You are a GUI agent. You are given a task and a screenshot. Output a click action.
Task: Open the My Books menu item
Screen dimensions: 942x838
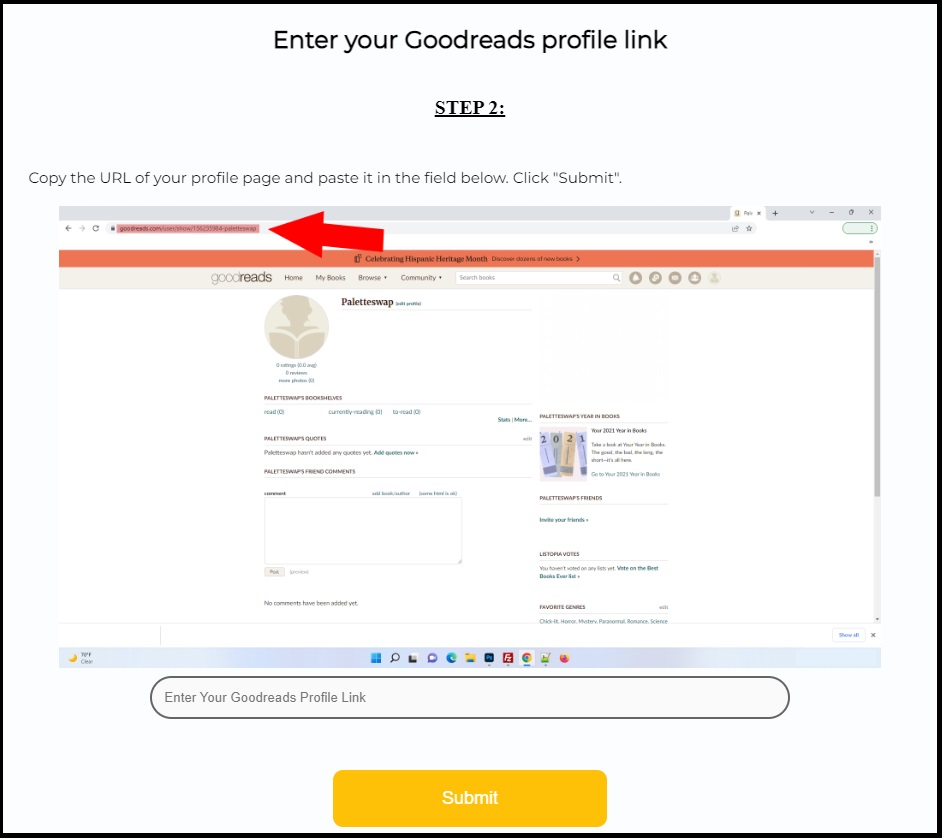pos(330,278)
